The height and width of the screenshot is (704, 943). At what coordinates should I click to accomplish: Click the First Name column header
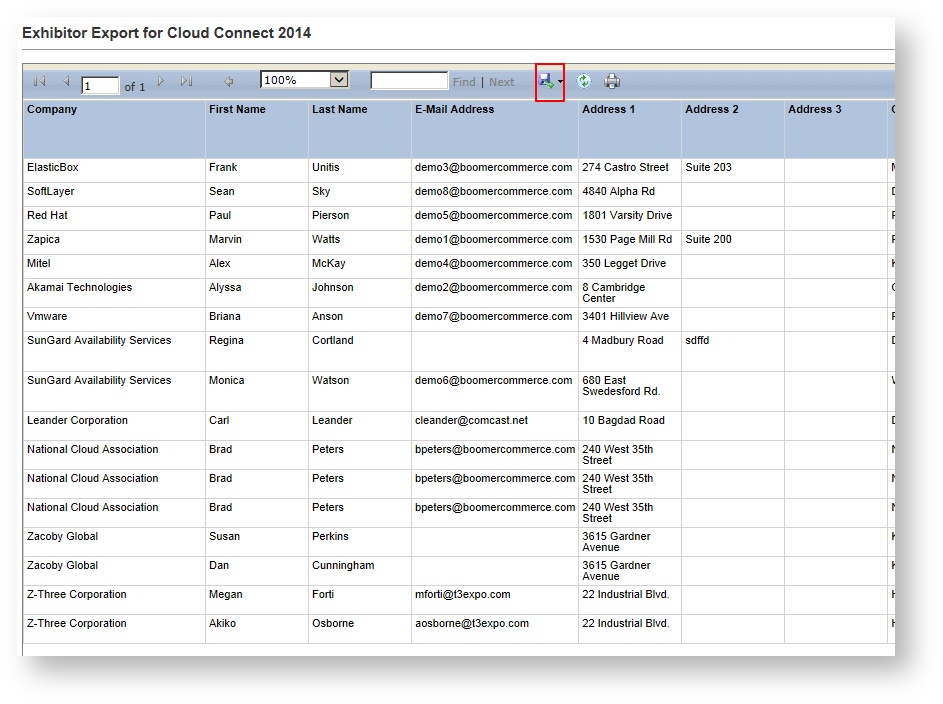237,110
